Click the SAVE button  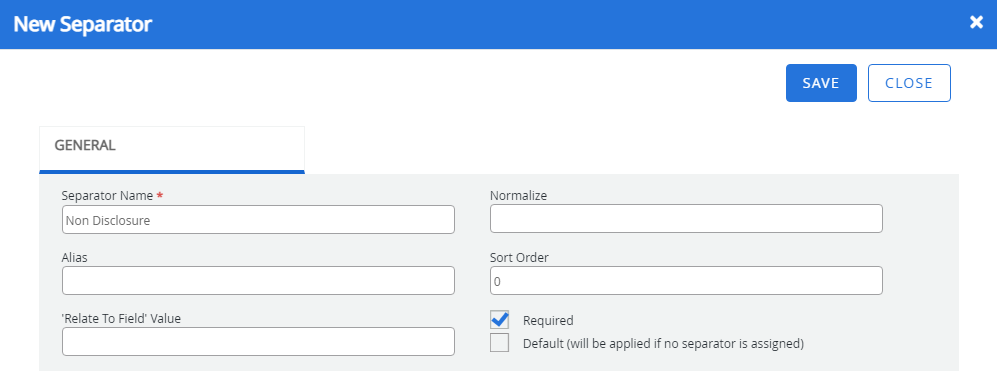point(821,83)
